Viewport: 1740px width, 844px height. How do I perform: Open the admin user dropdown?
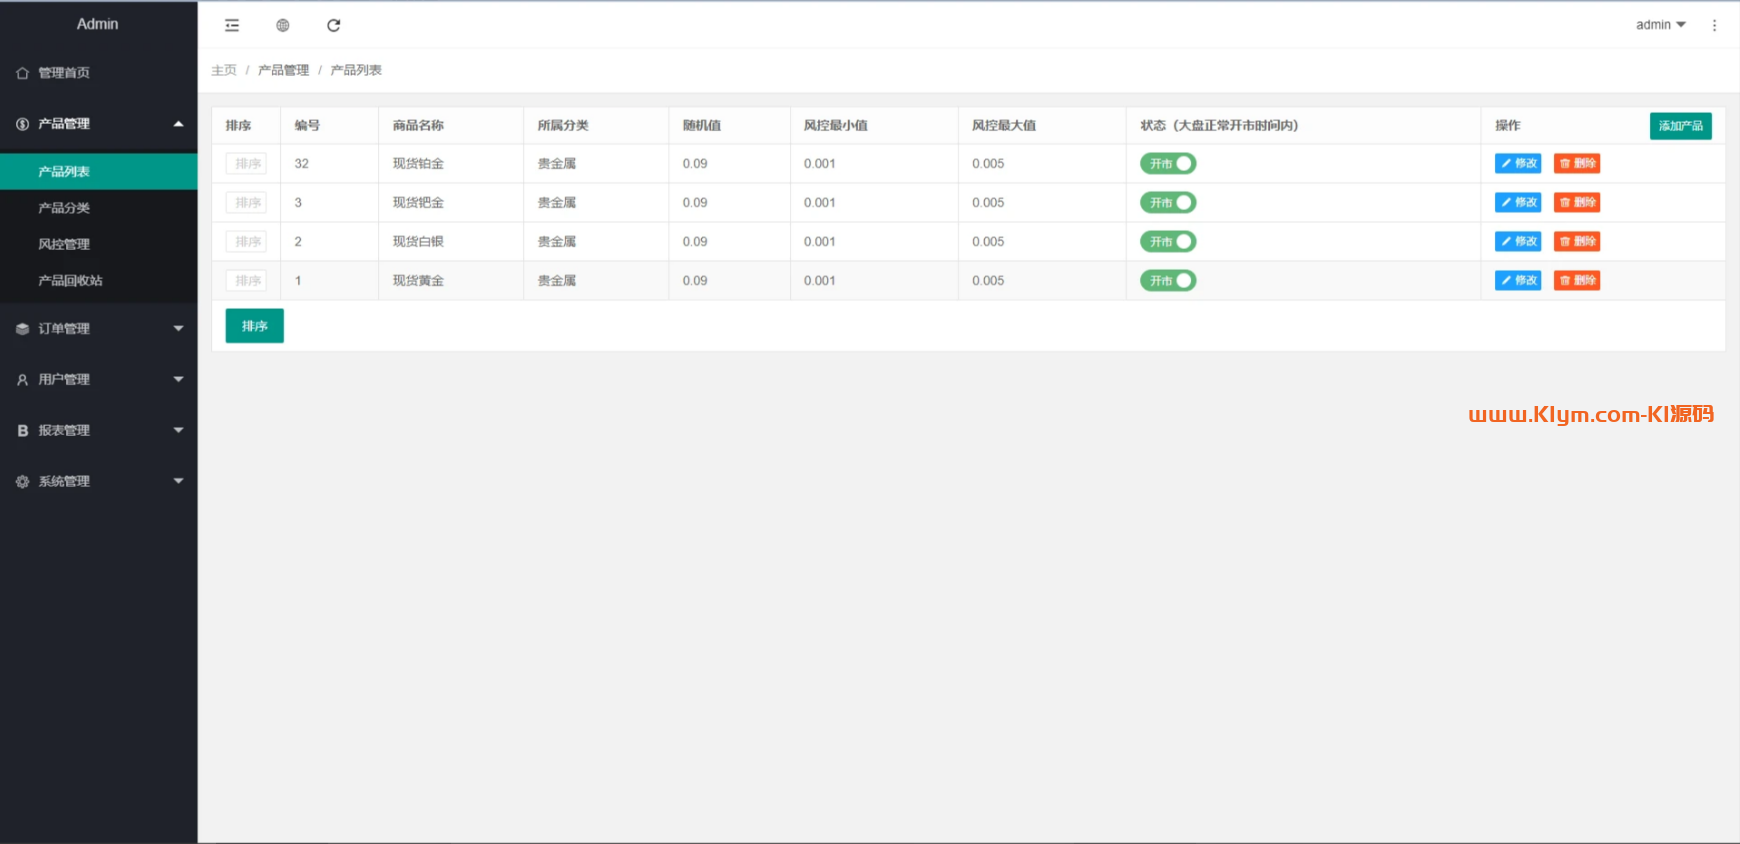pyautogui.click(x=1660, y=25)
